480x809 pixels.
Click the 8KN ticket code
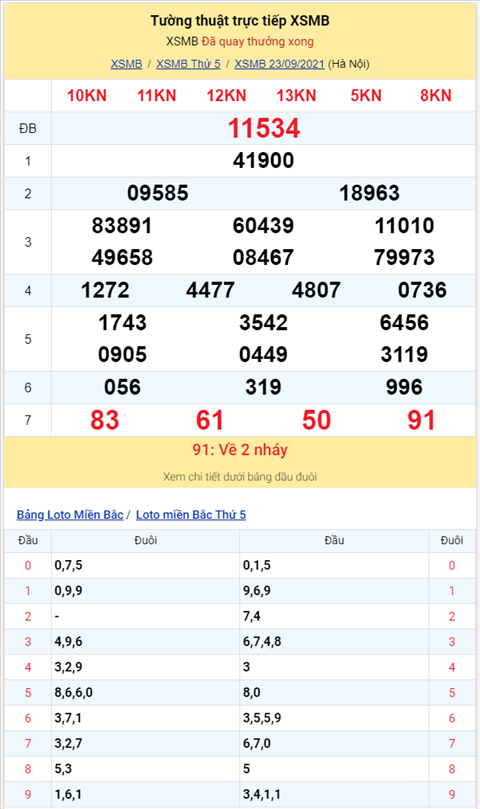tap(436, 95)
